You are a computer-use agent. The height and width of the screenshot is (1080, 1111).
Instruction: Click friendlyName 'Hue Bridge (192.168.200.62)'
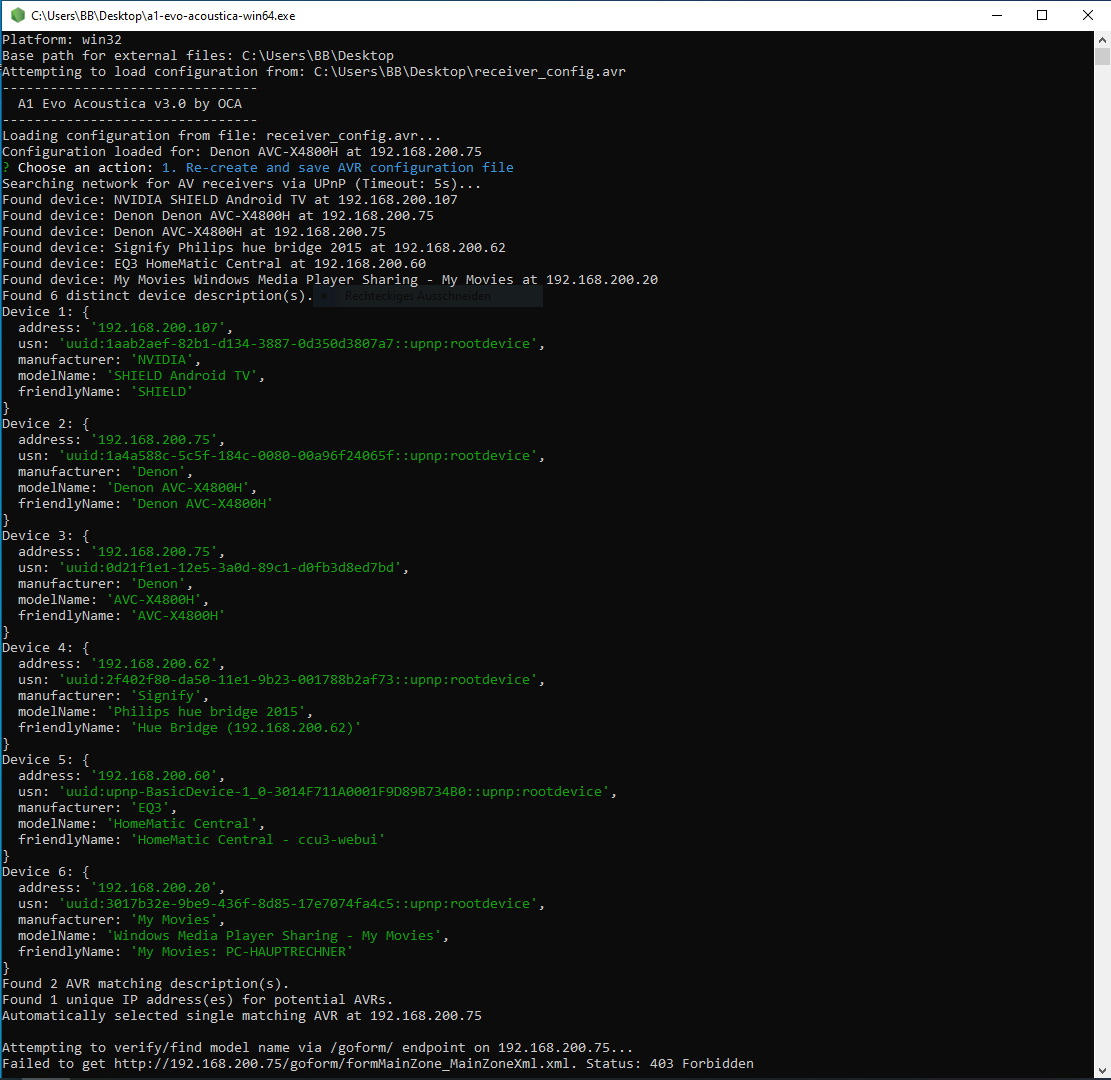click(246, 728)
